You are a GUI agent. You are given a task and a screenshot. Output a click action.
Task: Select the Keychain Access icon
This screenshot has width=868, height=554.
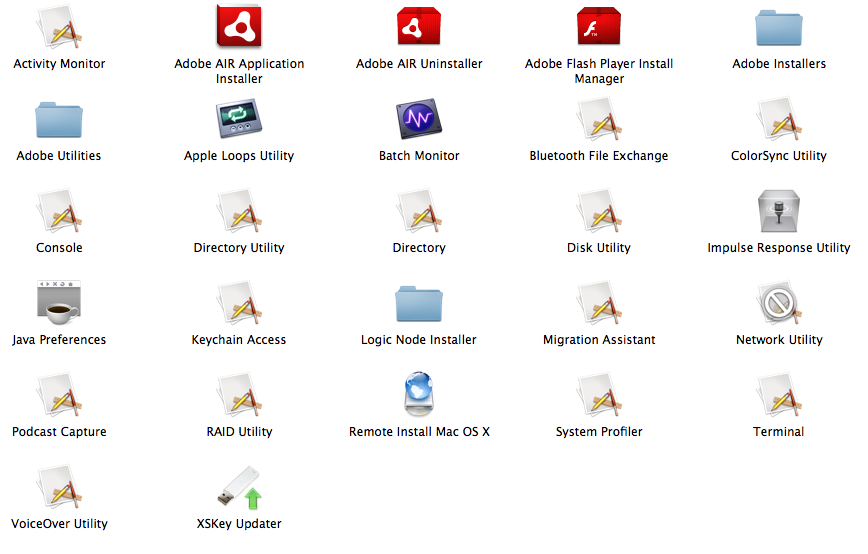239,302
